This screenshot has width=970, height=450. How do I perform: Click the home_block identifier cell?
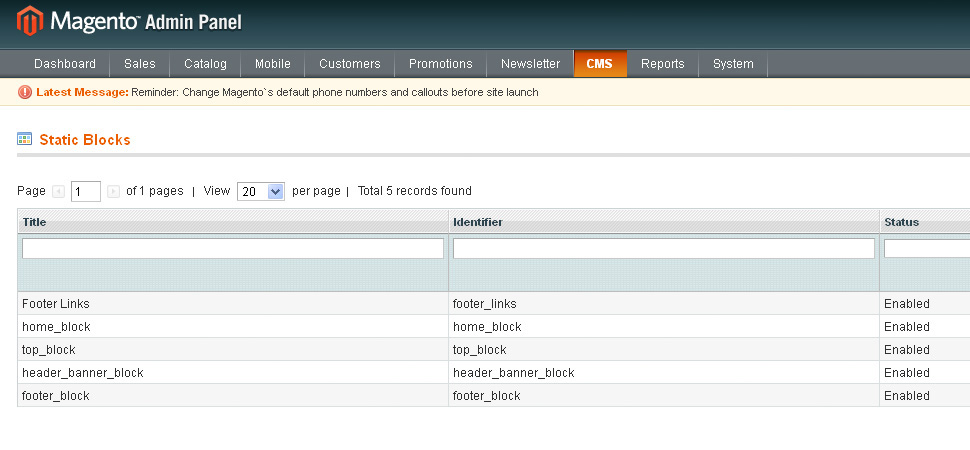click(x=664, y=327)
